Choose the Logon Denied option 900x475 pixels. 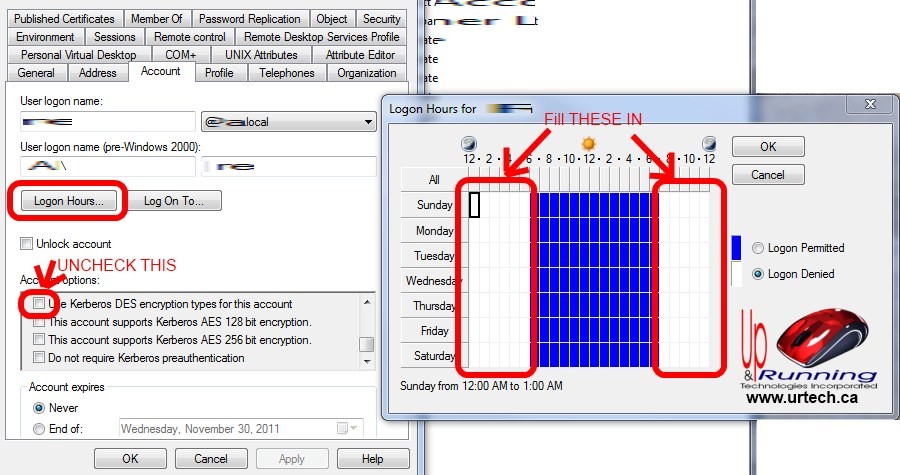coord(759,274)
